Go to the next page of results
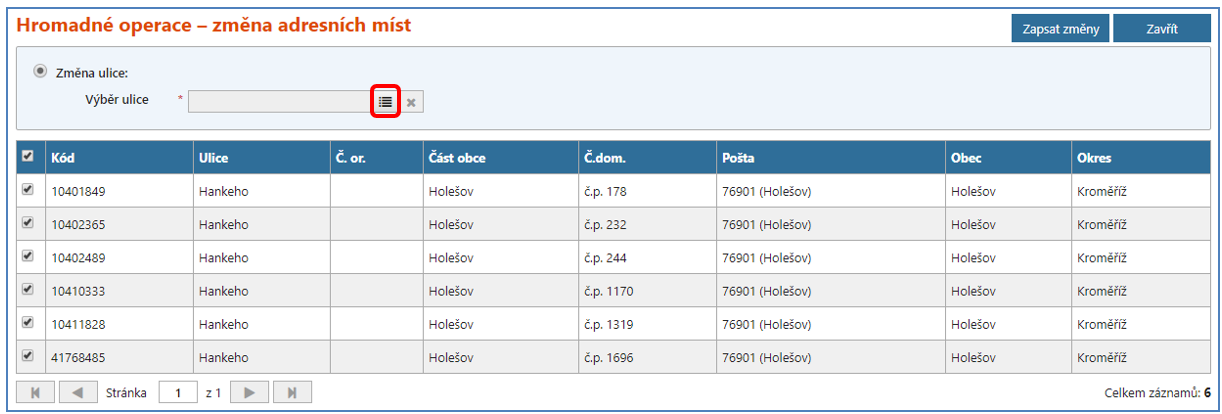This screenshot has height=414, width=1222. pyautogui.click(x=250, y=393)
